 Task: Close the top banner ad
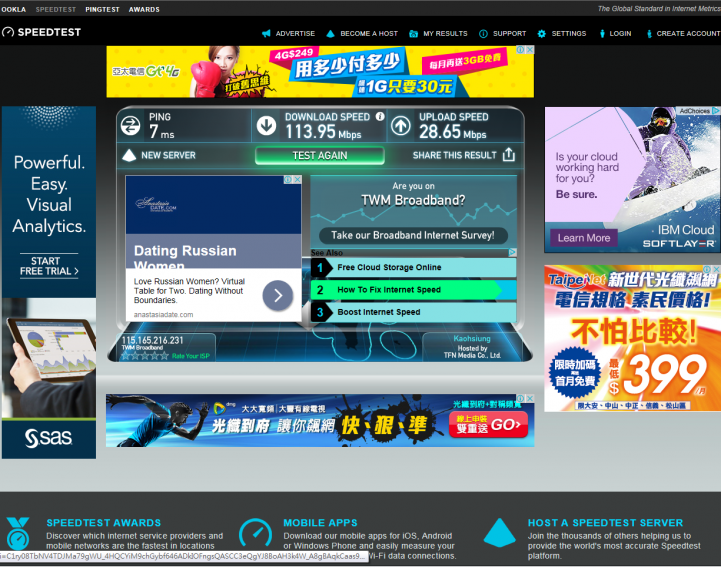click(530, 50)
